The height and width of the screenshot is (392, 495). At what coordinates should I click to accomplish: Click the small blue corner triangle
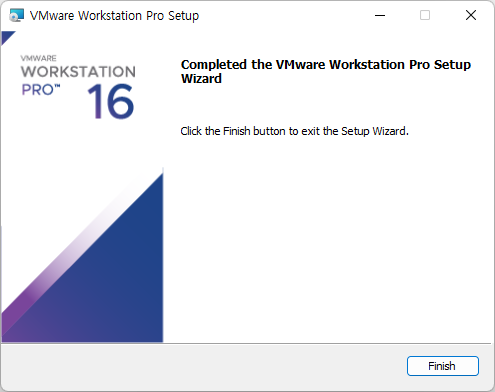[7, 37]
